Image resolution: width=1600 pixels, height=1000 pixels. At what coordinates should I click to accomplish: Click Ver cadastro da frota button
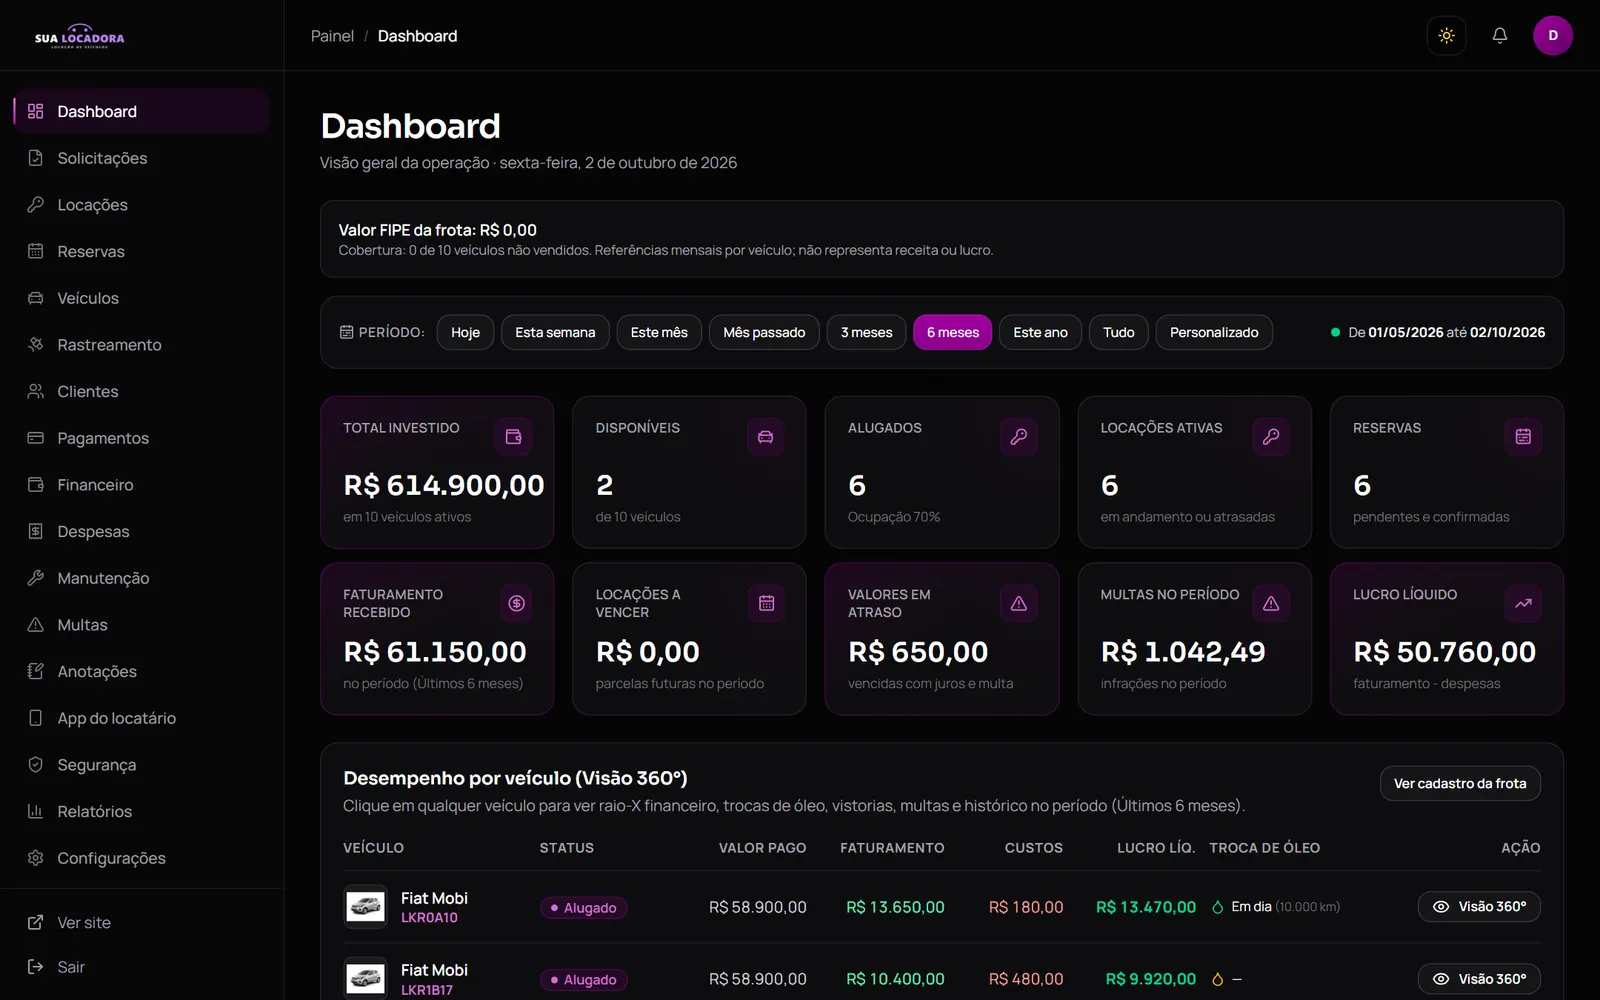pyautogui.click(x=1460, y=783)
